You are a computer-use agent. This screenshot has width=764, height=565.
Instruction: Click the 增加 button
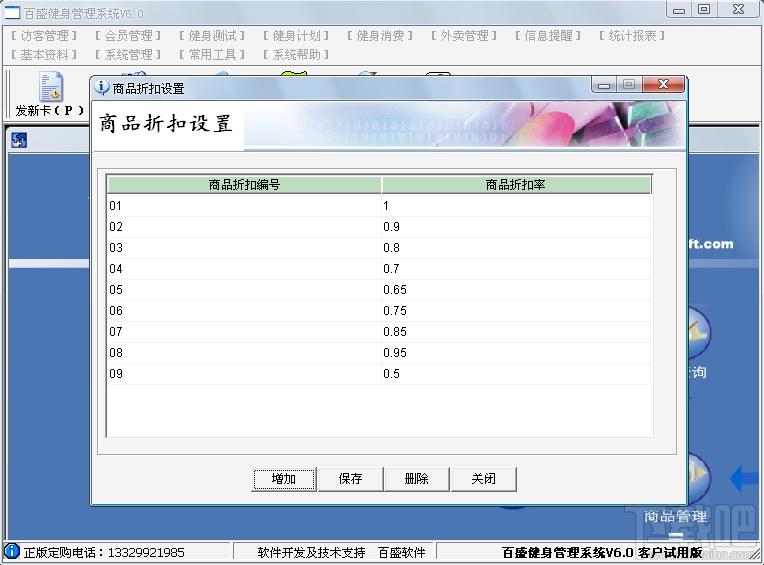click(x=284, y=479)
